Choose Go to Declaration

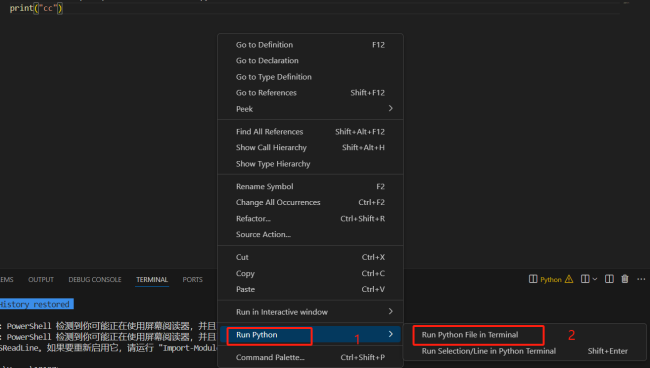[310, 61]
